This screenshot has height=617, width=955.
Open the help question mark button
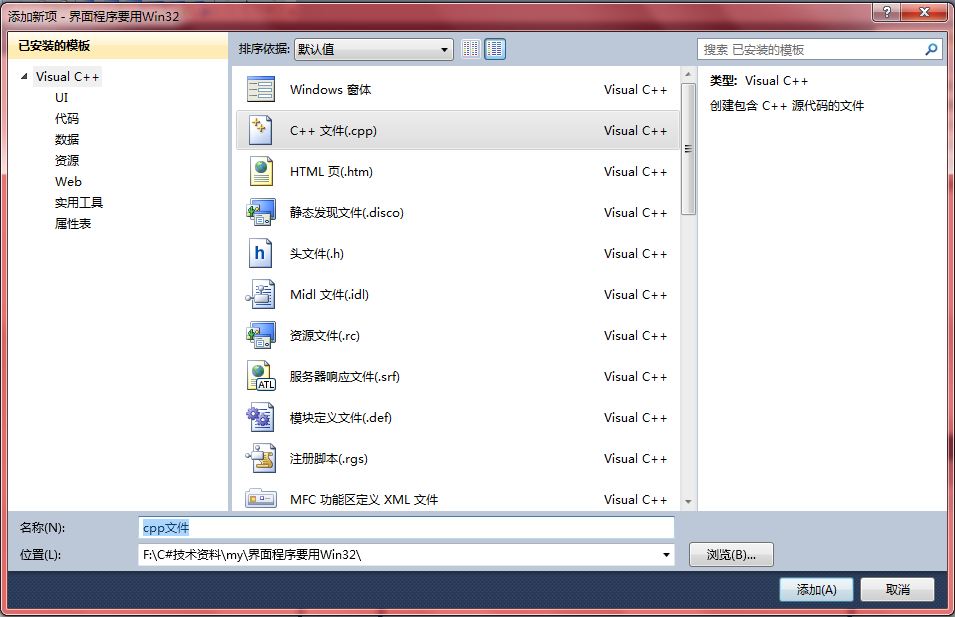click(x=887, y=12)
